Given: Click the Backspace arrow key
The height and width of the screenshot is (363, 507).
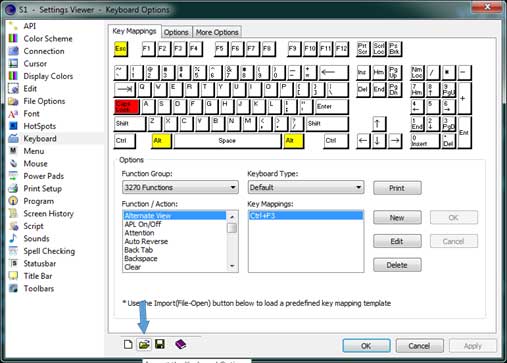Looking at the screenshot, I should click(334, 73).
